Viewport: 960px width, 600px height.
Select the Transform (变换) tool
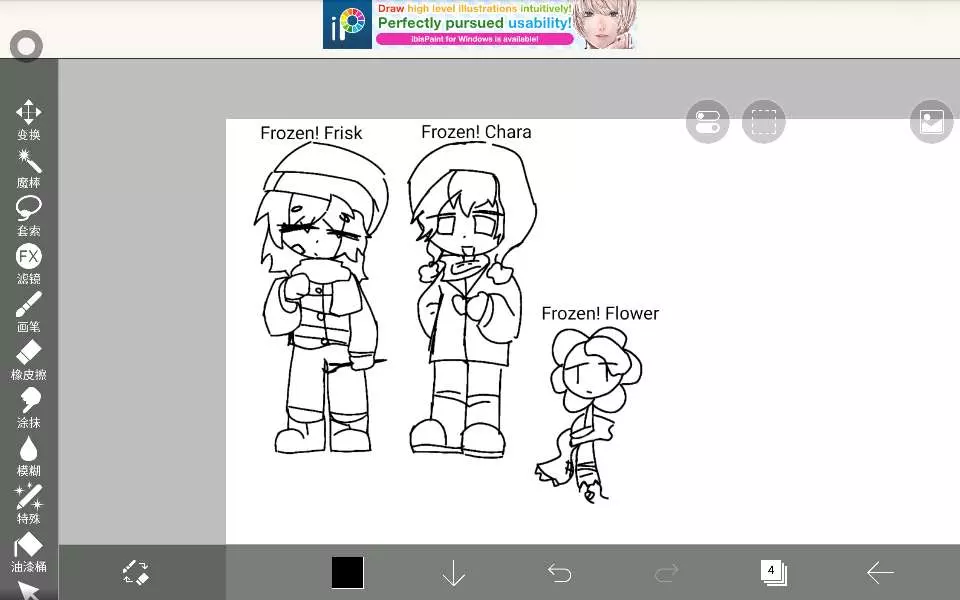click(x=29, y=119)
